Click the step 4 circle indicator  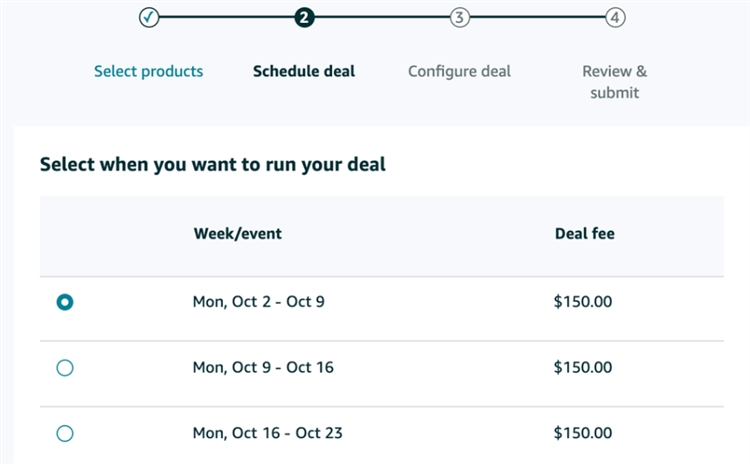[615, 18]
